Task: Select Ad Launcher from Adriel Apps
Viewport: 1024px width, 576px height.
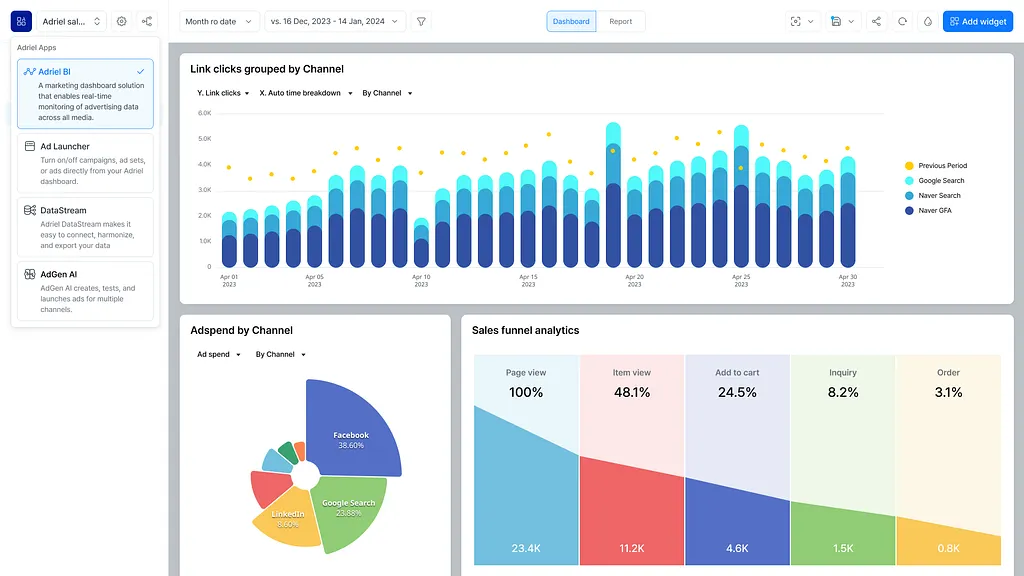Action: 85,163
